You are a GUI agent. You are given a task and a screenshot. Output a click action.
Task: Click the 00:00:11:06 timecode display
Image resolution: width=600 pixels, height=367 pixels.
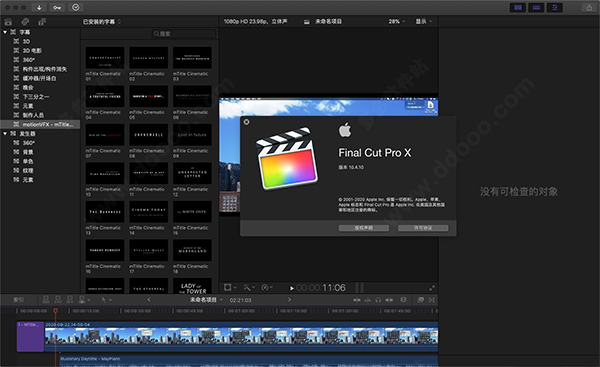[321, 288]
